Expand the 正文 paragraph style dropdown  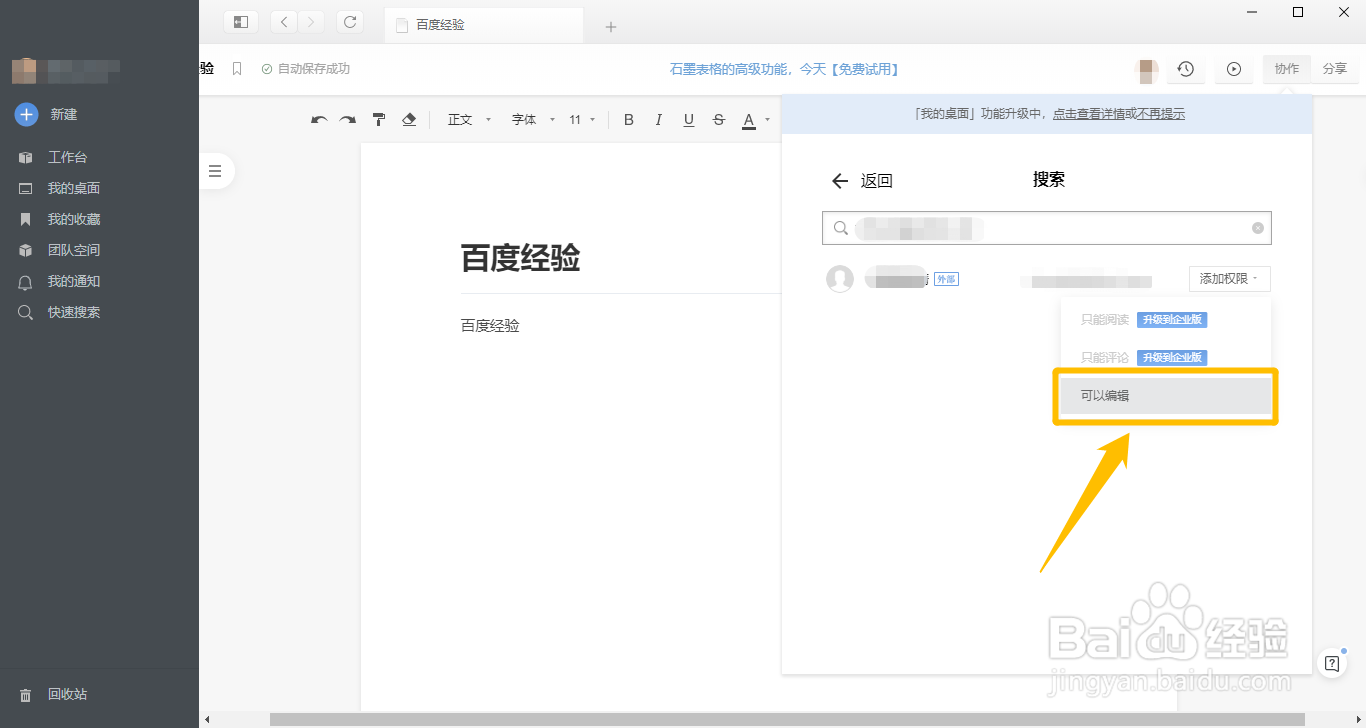[x=469, y=120]
